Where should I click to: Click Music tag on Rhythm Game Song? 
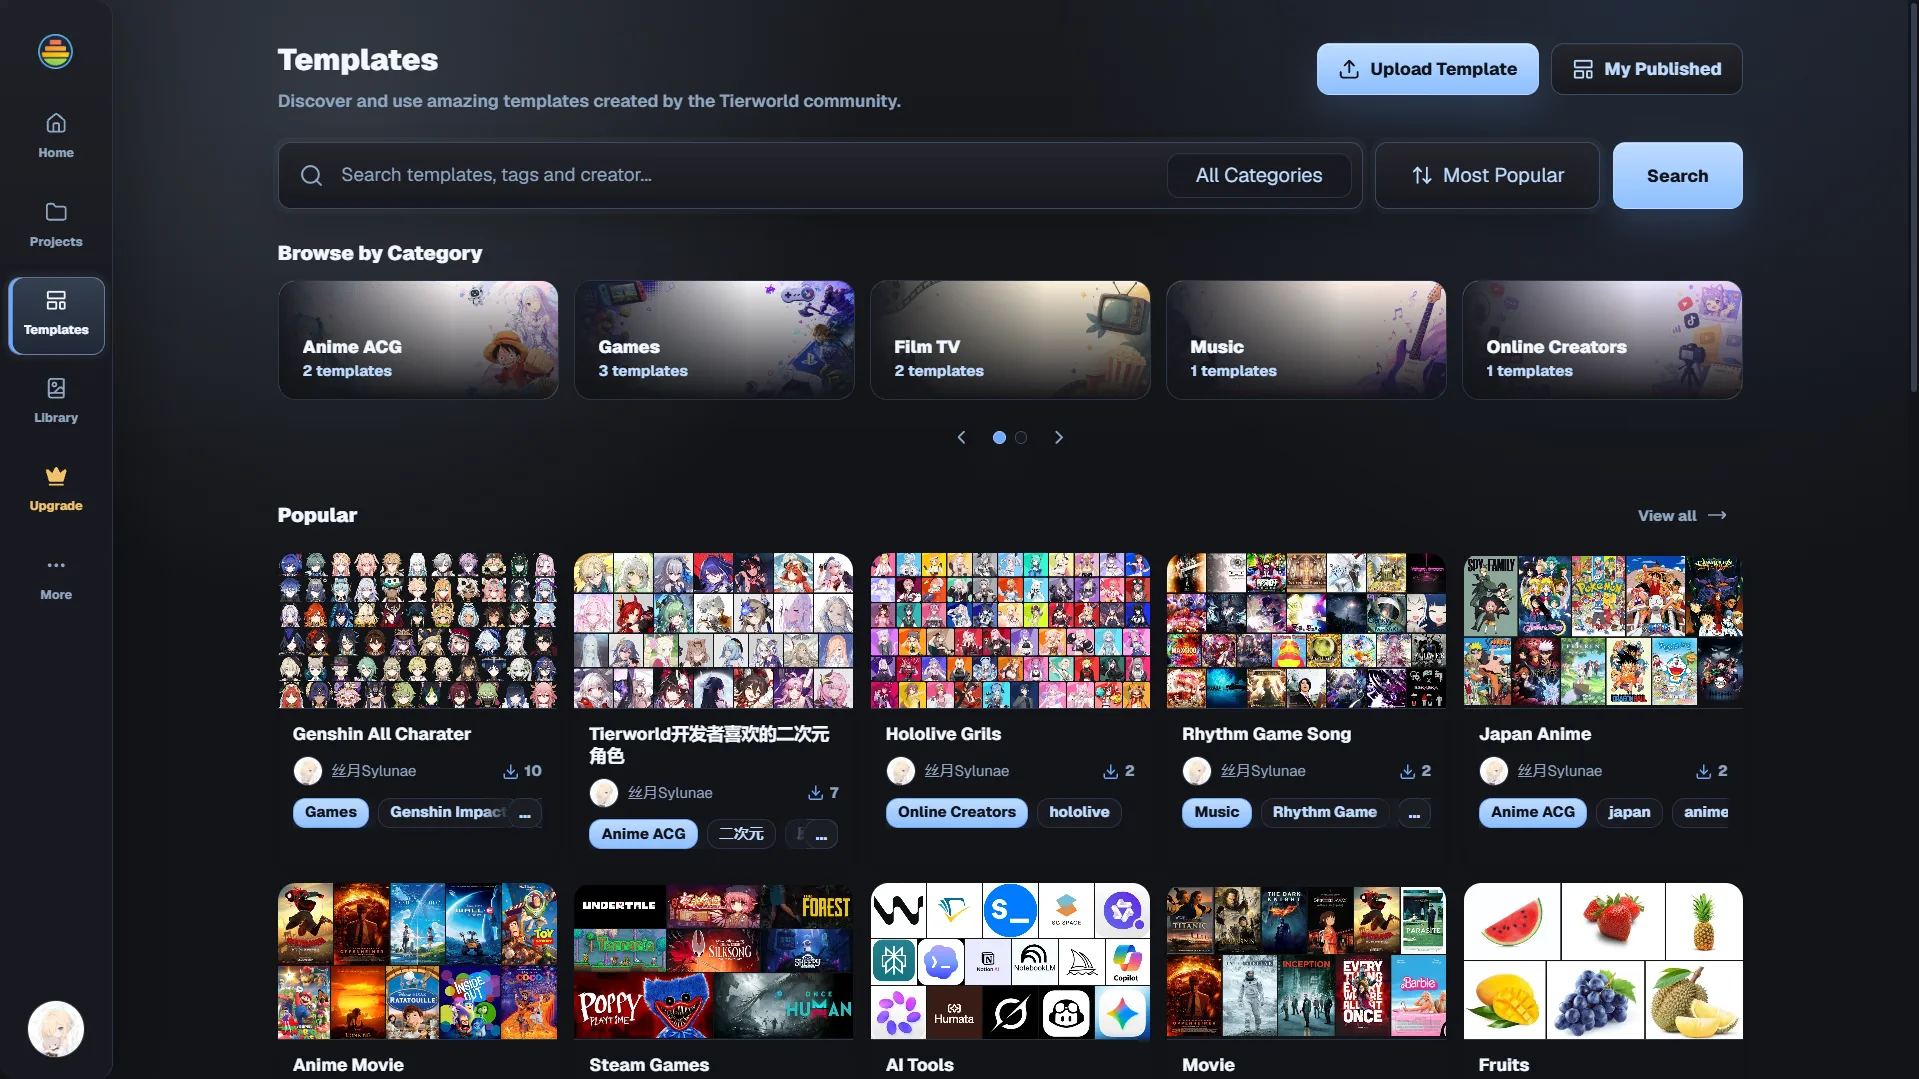coord(1216,812)
